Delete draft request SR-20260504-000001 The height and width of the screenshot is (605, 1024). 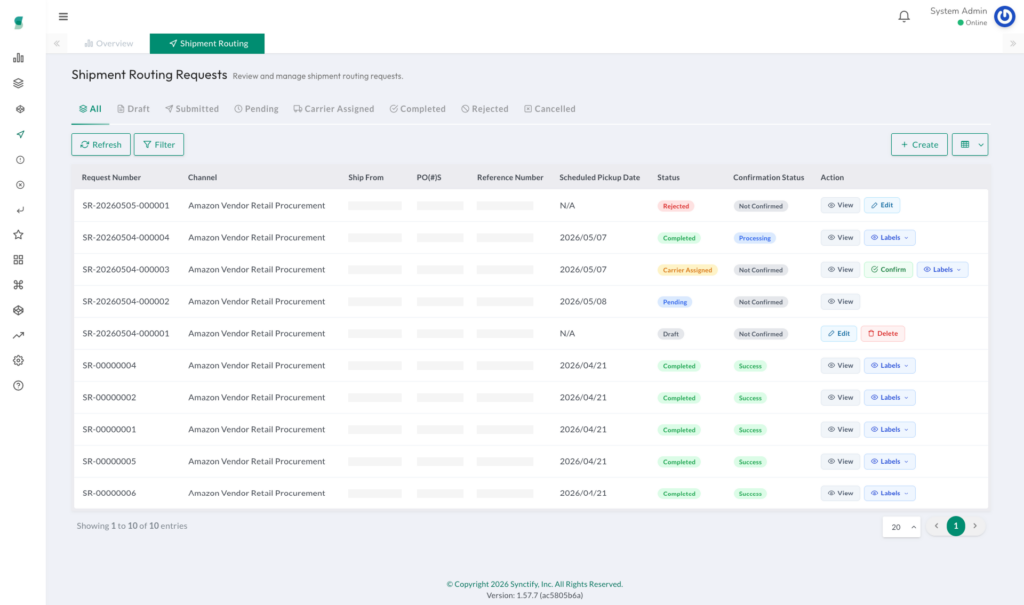coord(882,333)
